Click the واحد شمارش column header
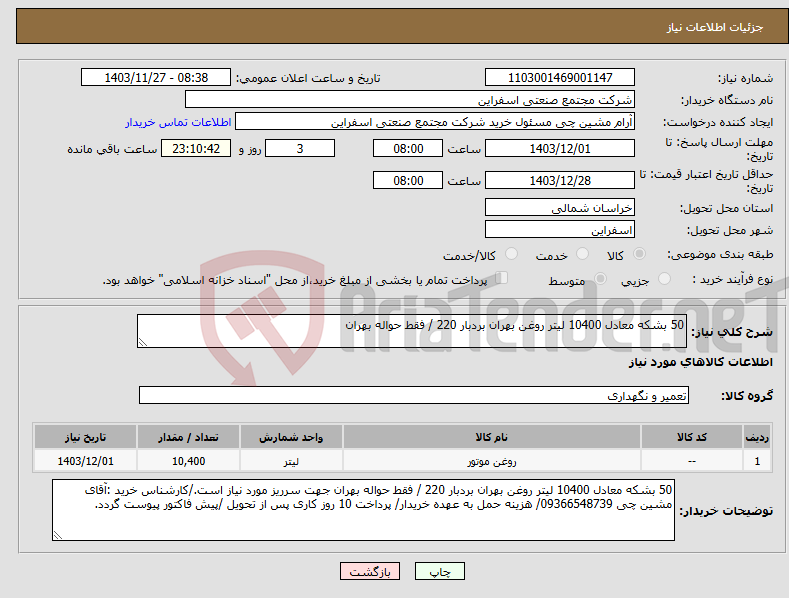The height and width of the screenshot is (598, 789). click(291, 437)
